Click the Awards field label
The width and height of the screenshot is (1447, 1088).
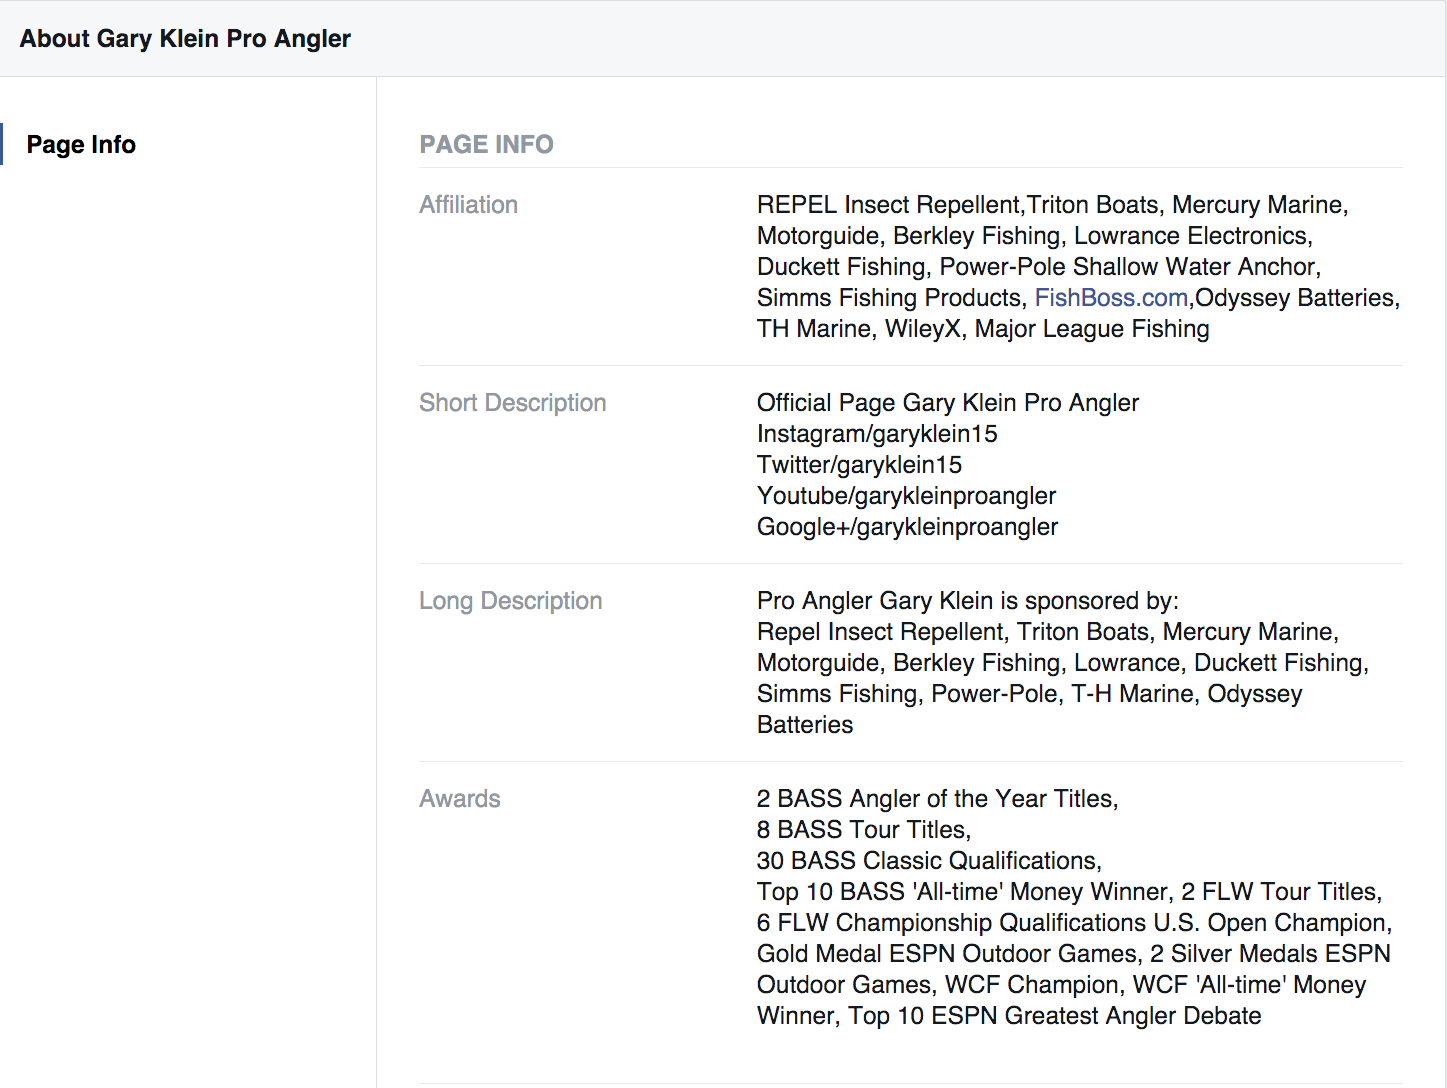[460, 799]
